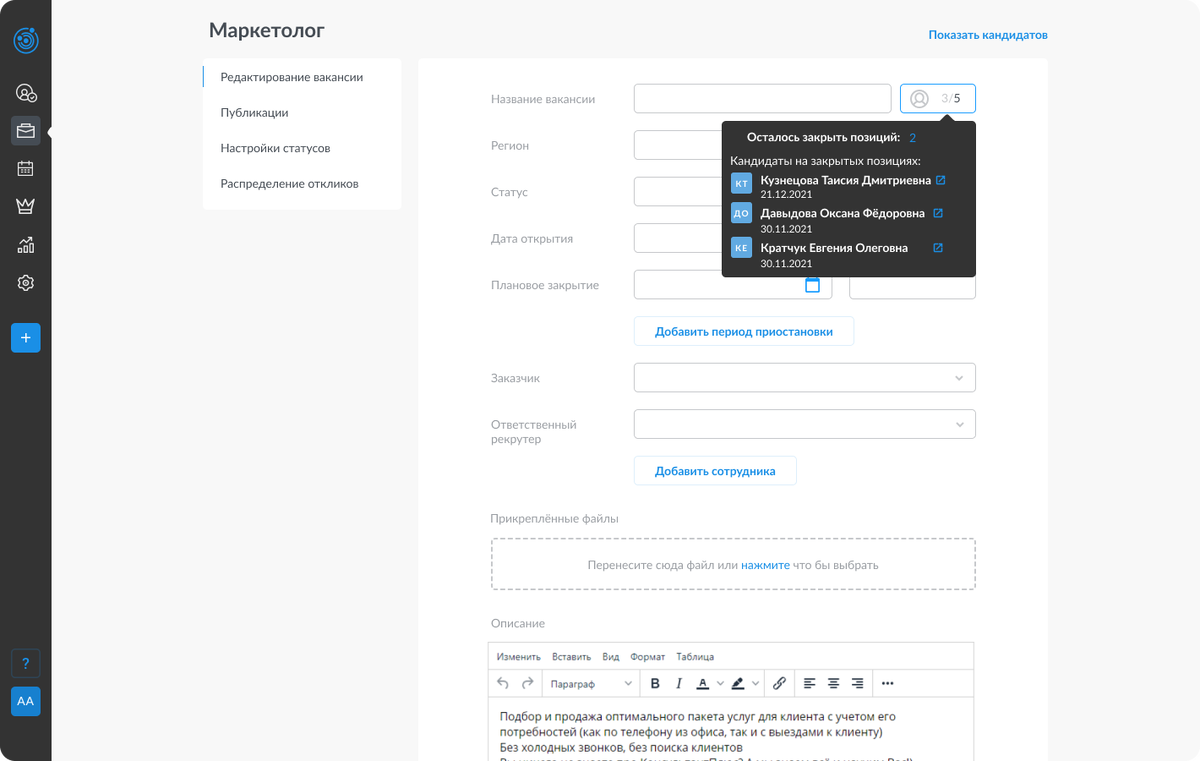Click the undo icon in the editor
The width and height of the screenshot is (1200, 761).
pyautogui.click(x=503, y=683)
